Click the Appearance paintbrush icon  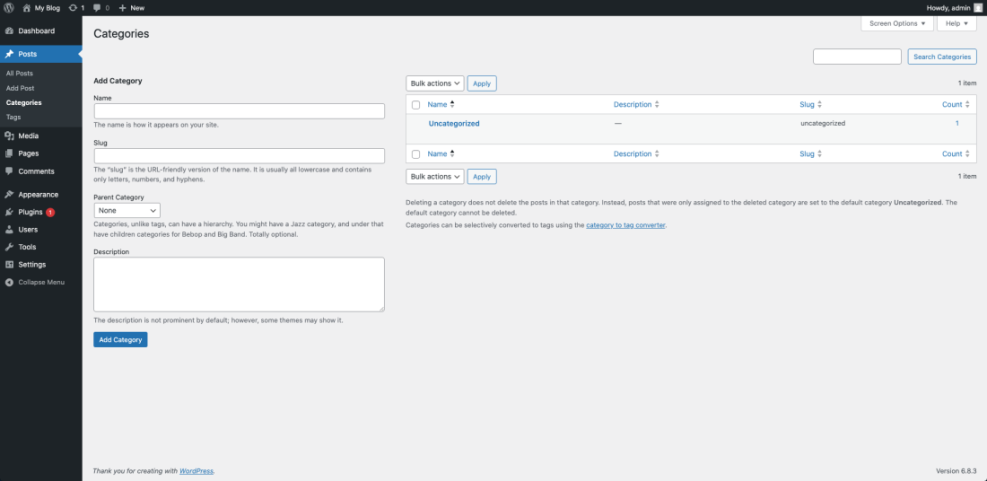point(9,195)
